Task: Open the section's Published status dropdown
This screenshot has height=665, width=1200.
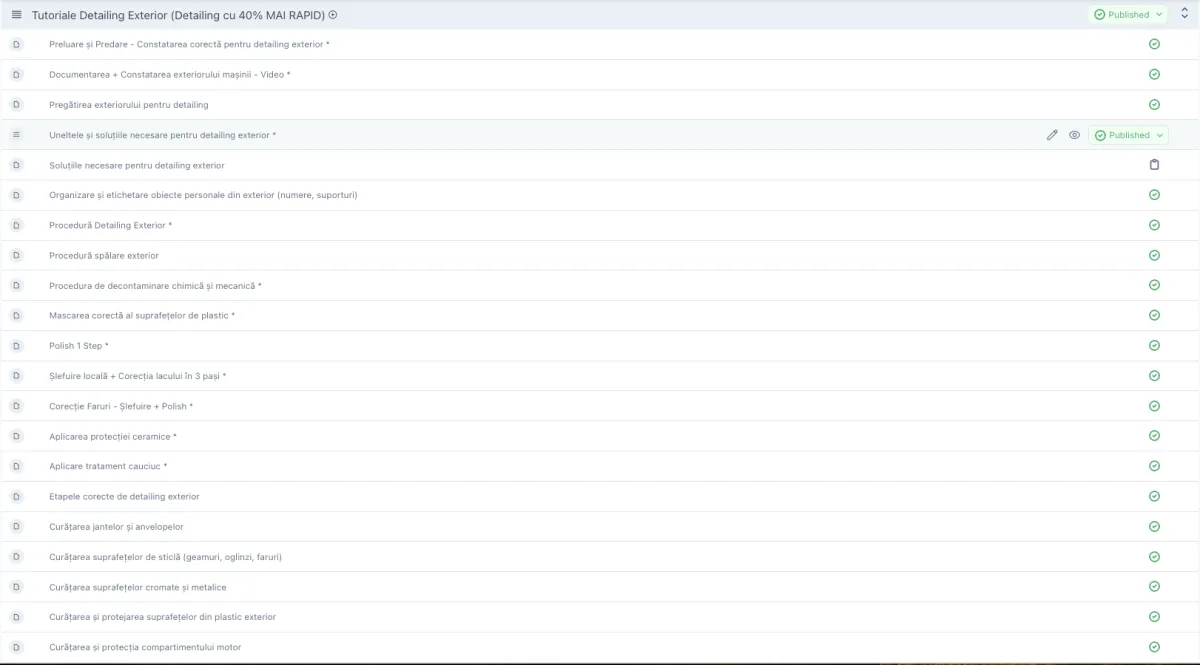Action: [1128, 14]
